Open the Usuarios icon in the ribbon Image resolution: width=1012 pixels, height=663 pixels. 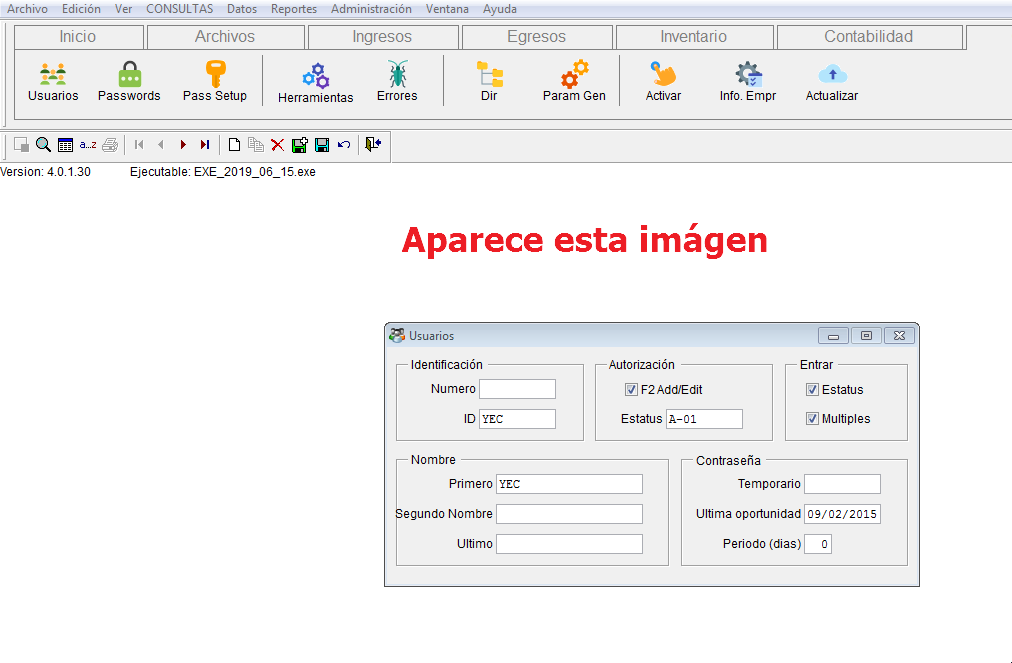tap(53, 82)
